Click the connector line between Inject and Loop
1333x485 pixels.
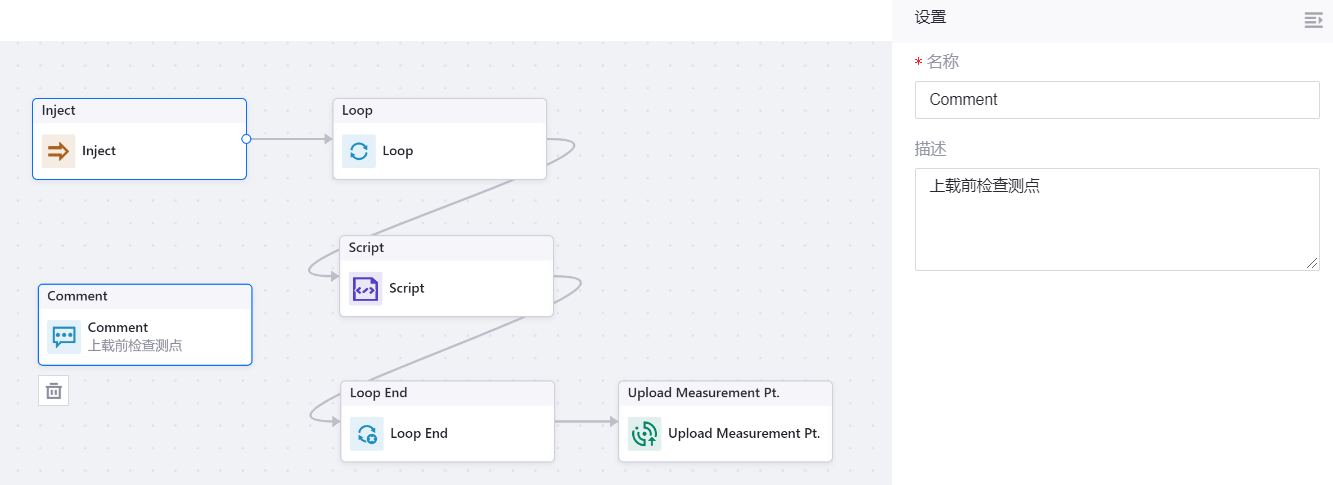[x=290, y=139]
